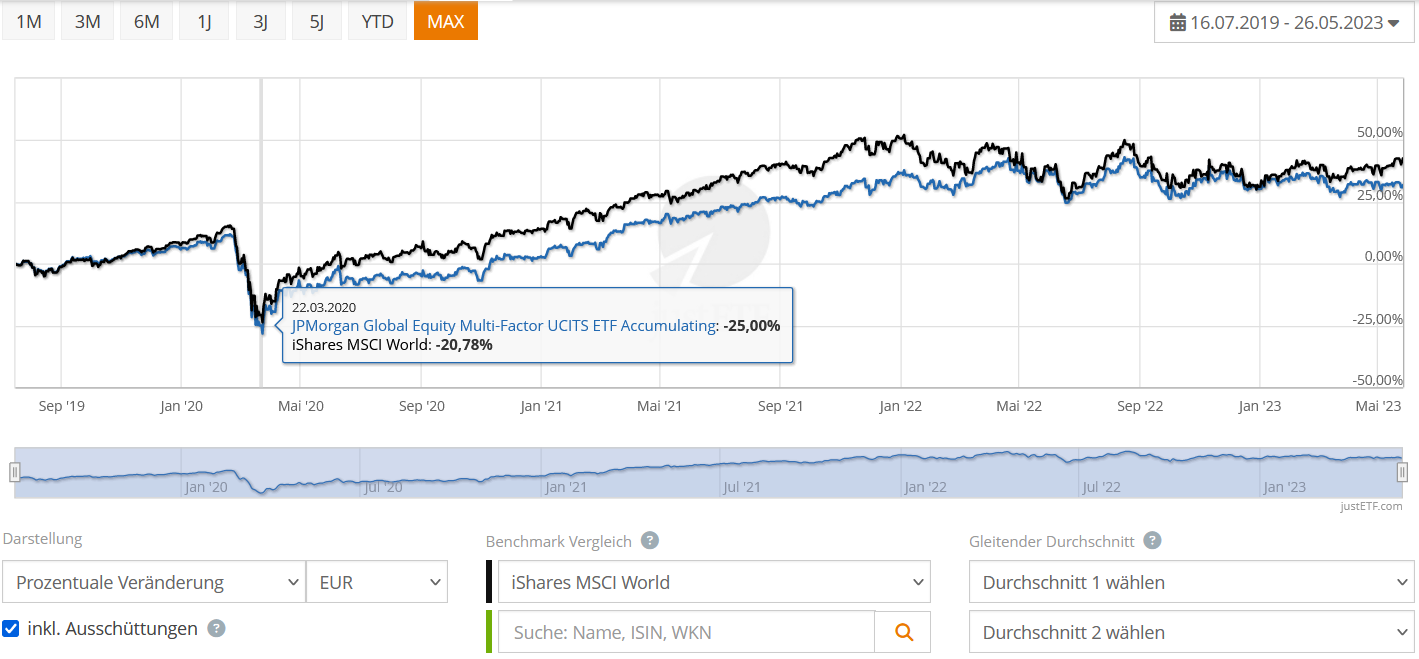This screenshot has width=1419, height=659.
Task: Click help icon beside Benchmark Vergleich
Action: pyautogui.click(x=650, y=541)
